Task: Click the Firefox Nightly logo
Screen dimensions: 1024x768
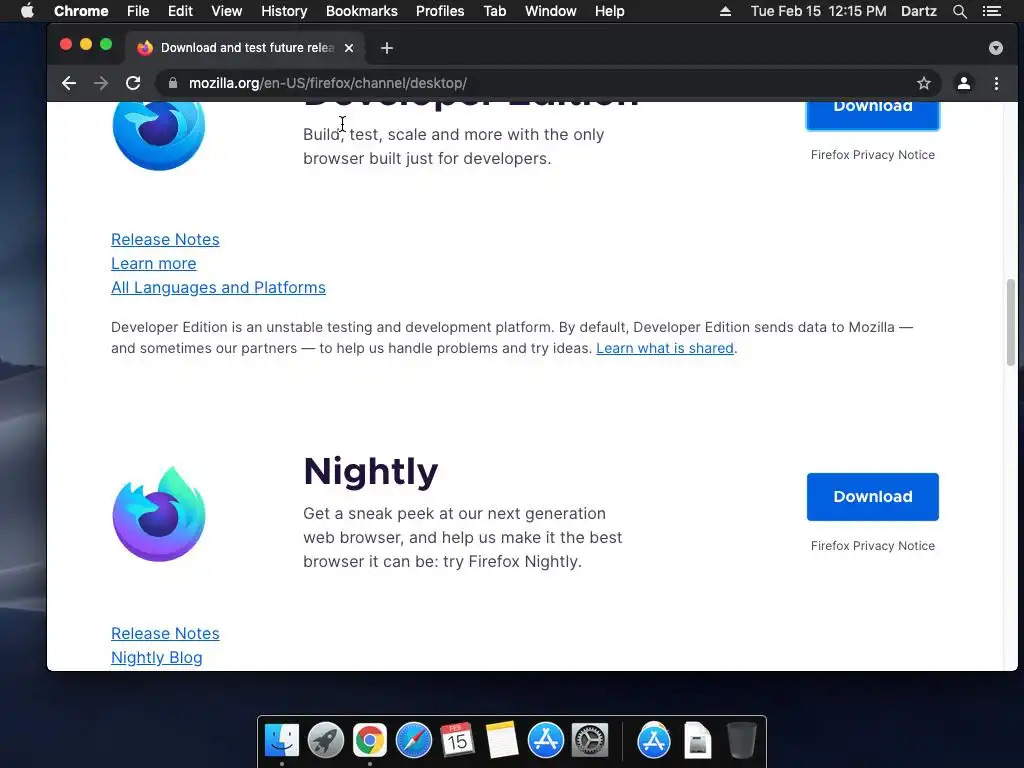Action: pyautogui.click(x=159, y=513)
